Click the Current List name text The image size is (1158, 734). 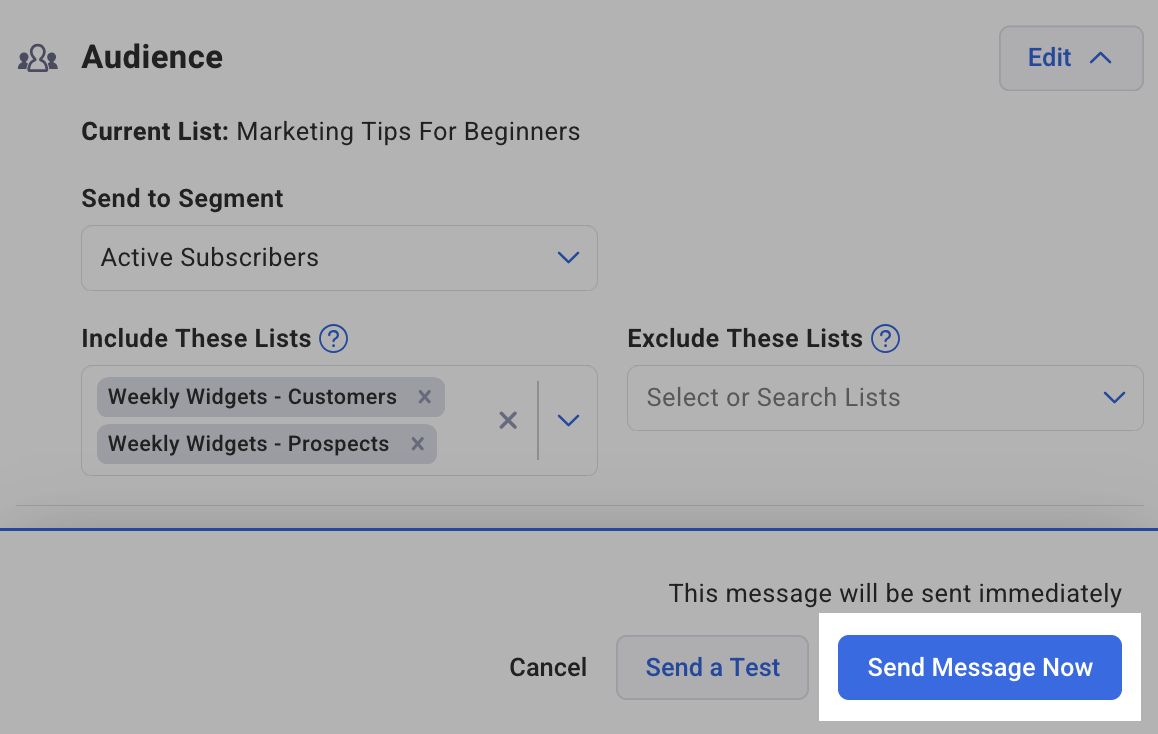tap(408, 132)
